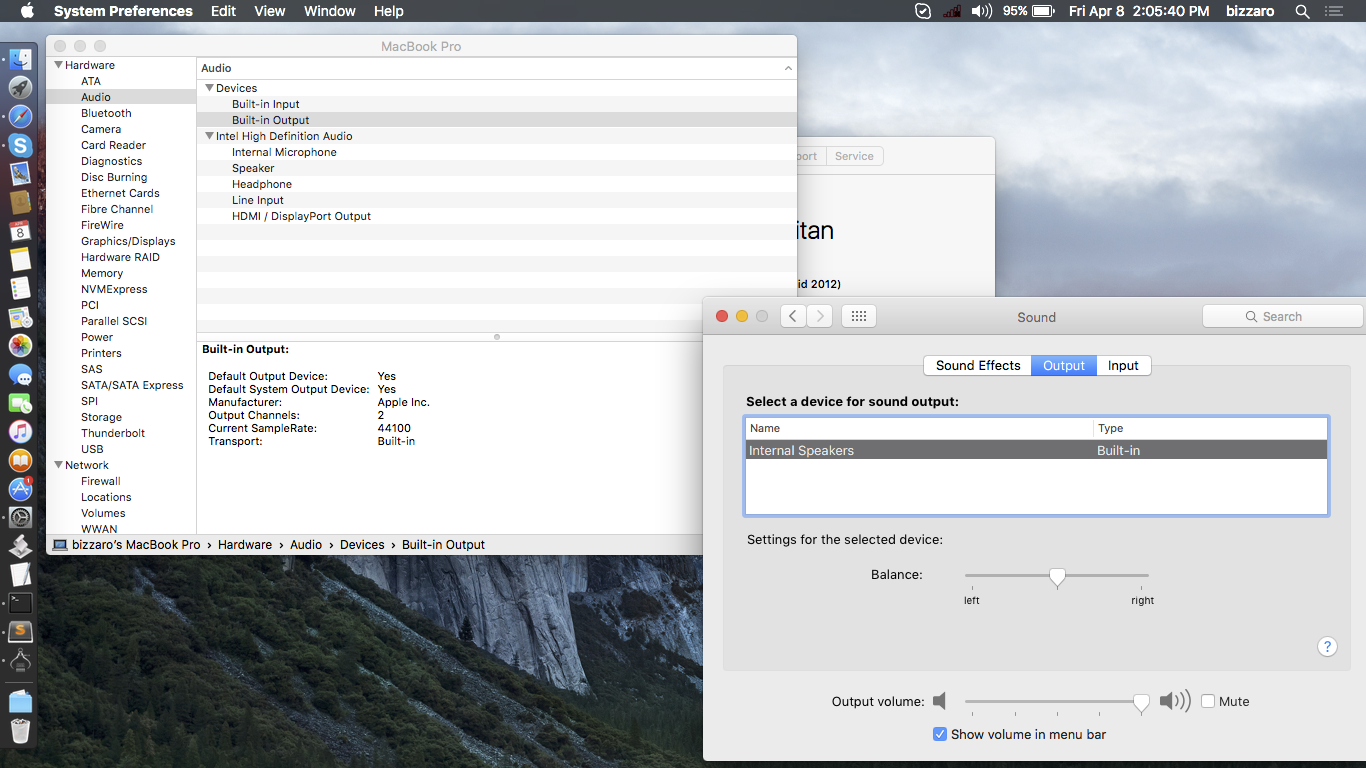Viewport: 1366px width, 768px height.
Task: Switch to the Input tab
Action: tap(1123, 365)
